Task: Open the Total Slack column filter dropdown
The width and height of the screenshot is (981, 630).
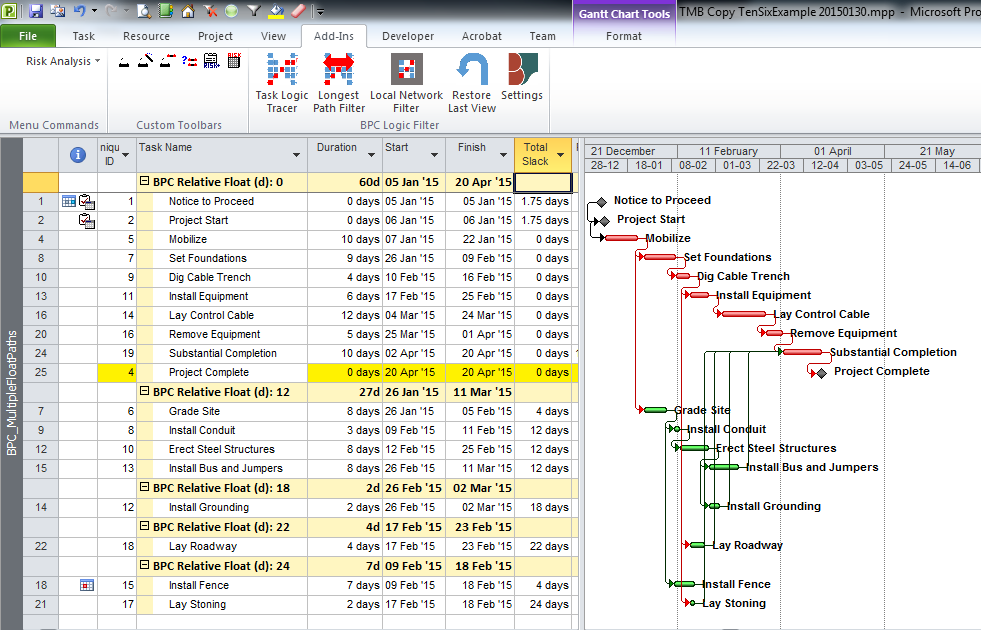Action: click(560, 155)
